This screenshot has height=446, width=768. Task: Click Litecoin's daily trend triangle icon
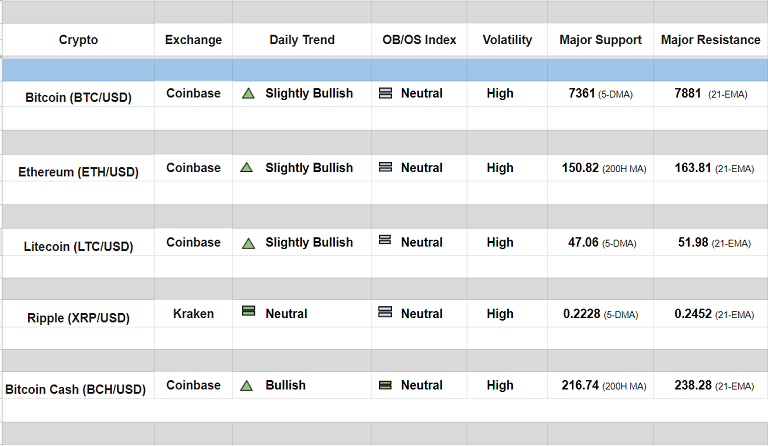pyautogui.click(x=248, y=243)
